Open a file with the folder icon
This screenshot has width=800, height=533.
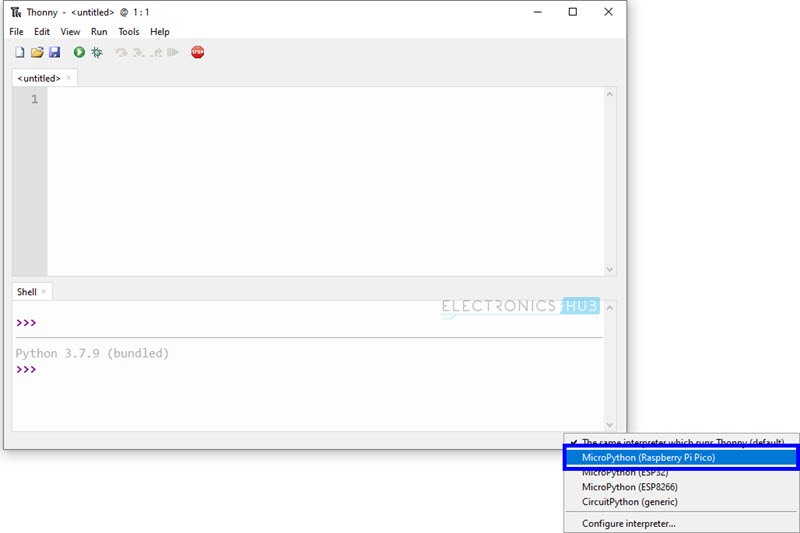pos(37,52)
